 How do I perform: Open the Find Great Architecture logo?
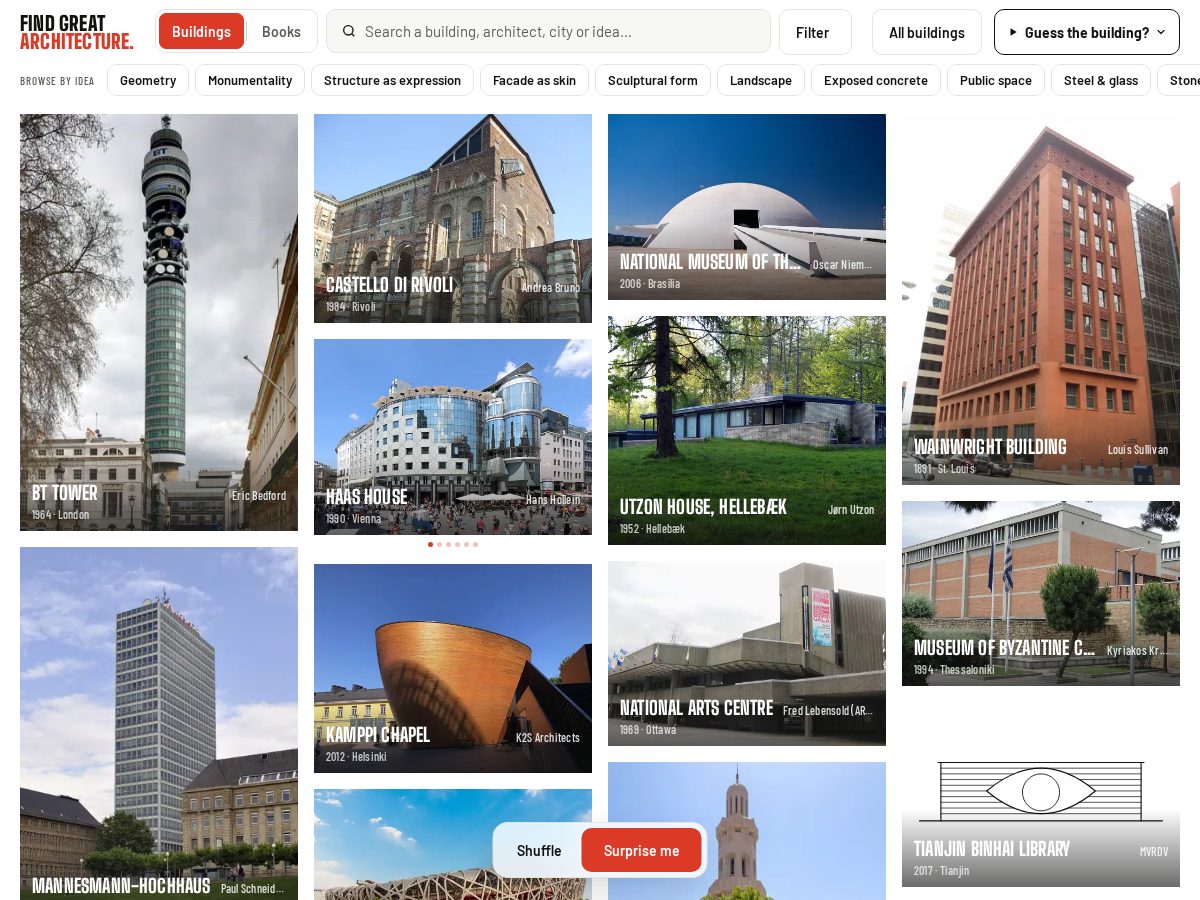pyautogui.click(x=76, y=32)
